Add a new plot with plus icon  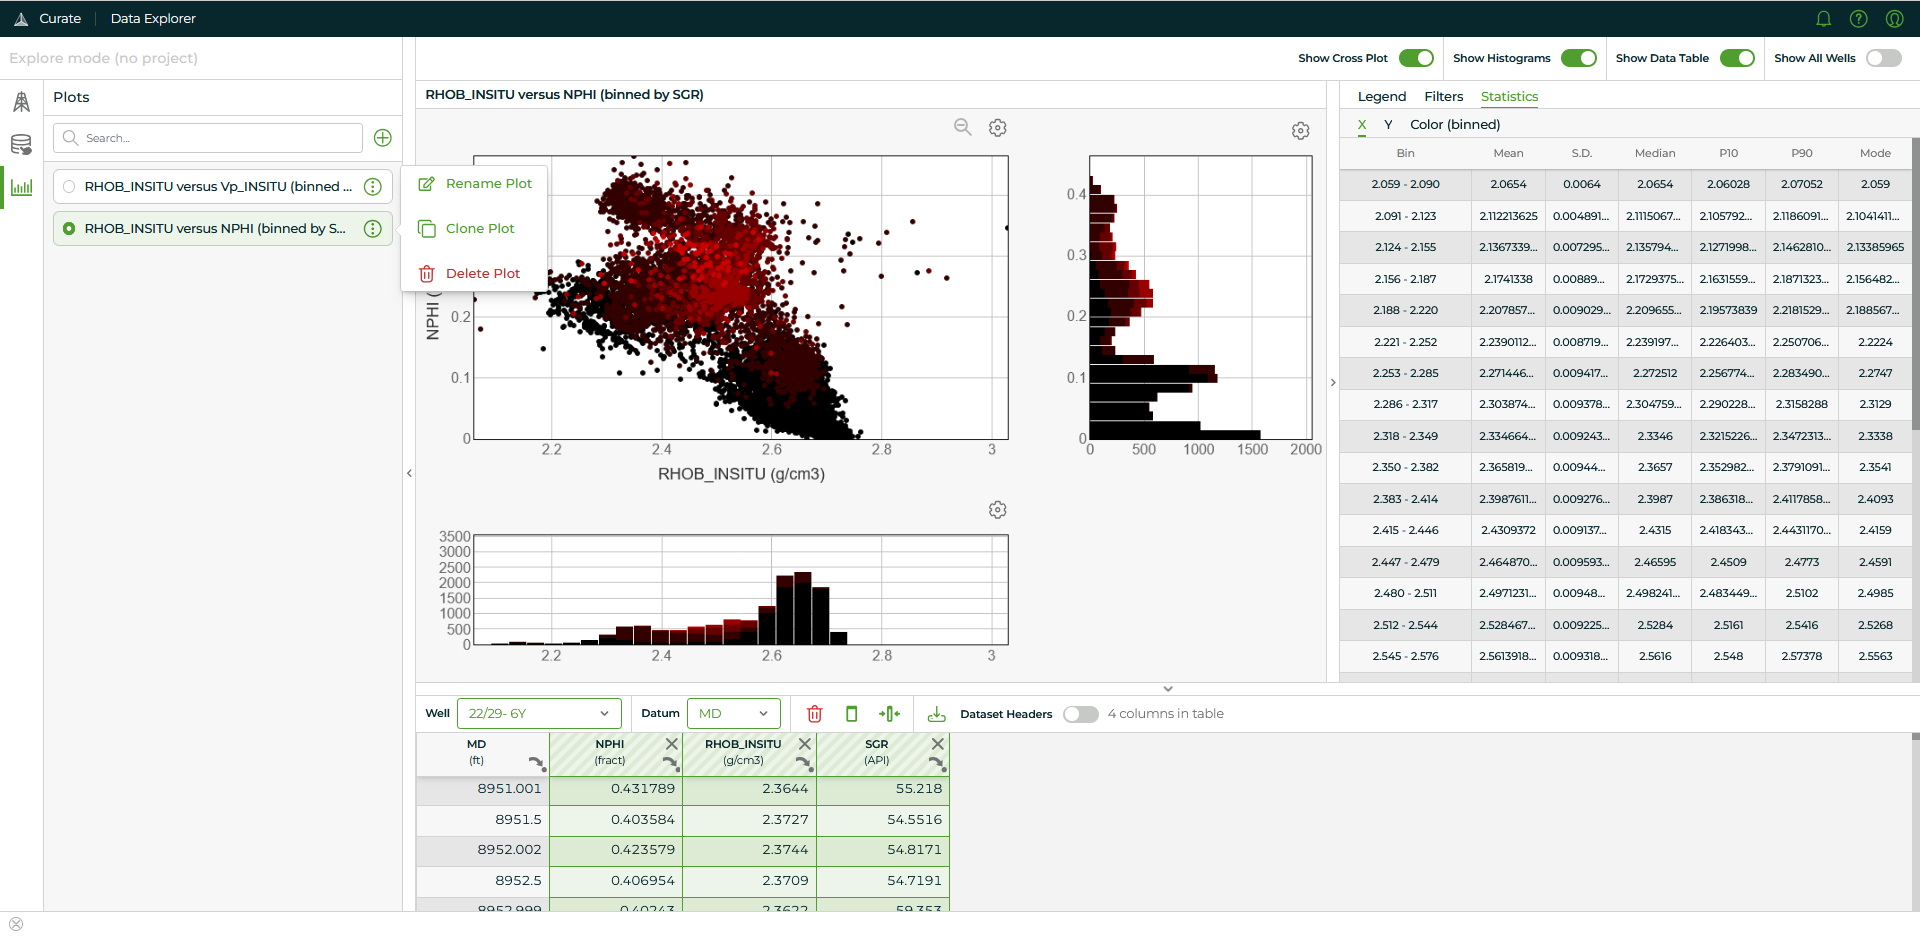click(x=382, y=138)
